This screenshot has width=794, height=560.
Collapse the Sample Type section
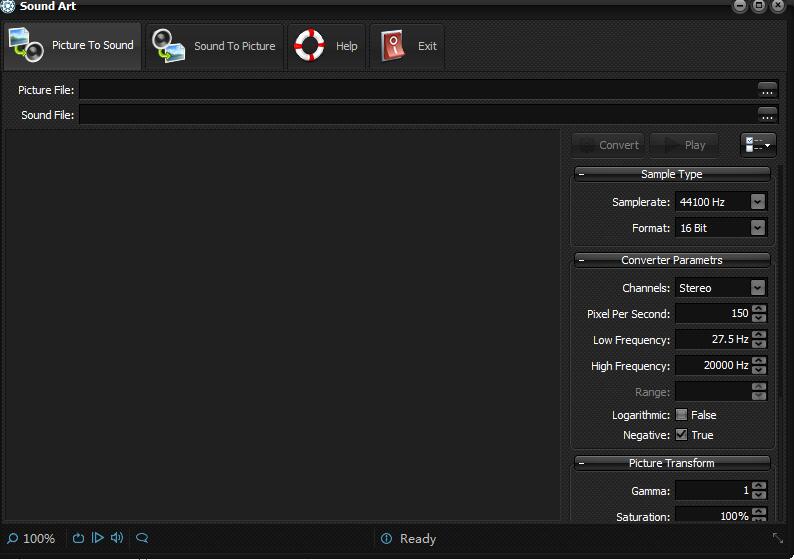pos(581,174)
